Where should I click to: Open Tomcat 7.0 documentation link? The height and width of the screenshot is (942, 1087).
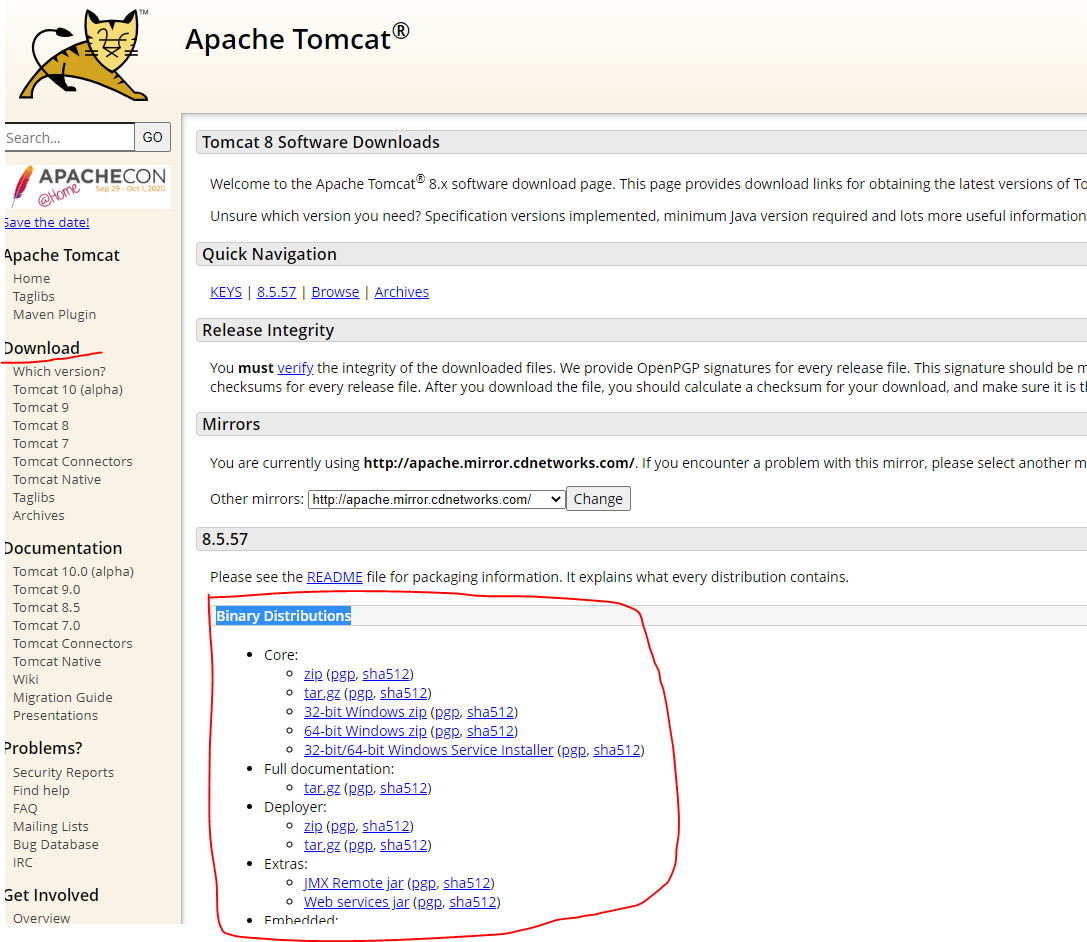coord(46,625)
